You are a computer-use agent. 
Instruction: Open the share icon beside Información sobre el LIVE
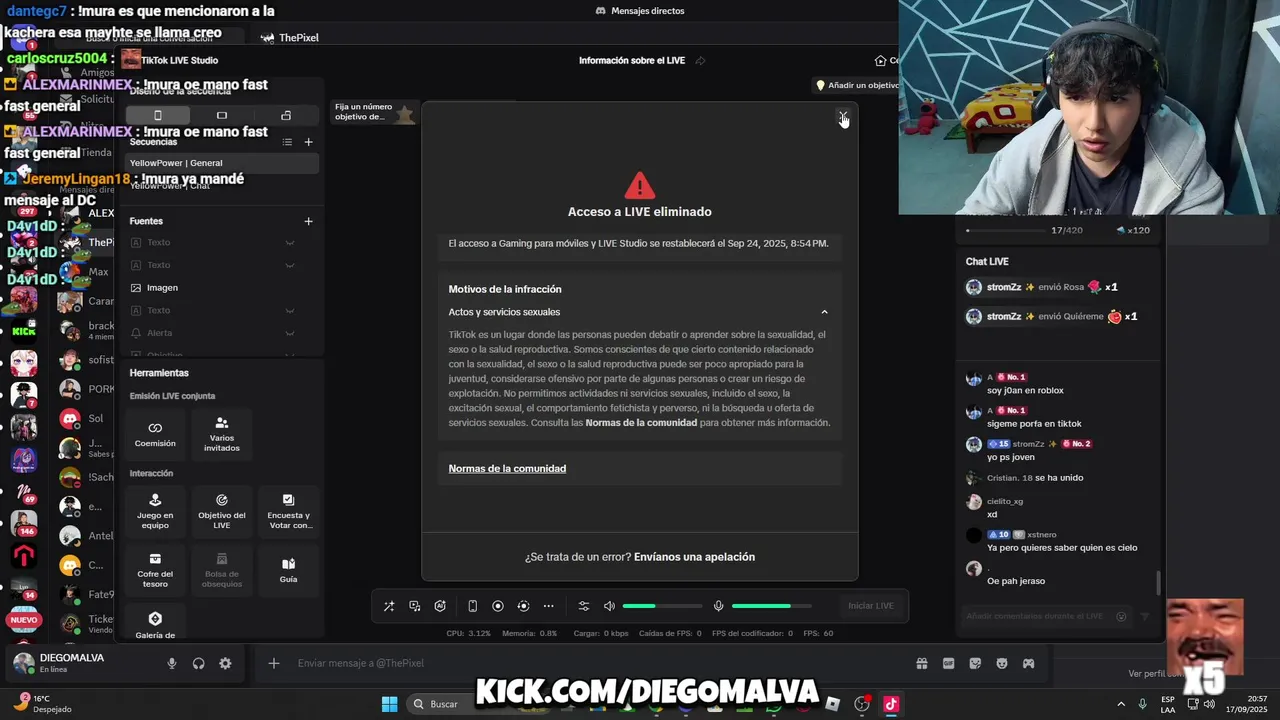click(700, 61)
